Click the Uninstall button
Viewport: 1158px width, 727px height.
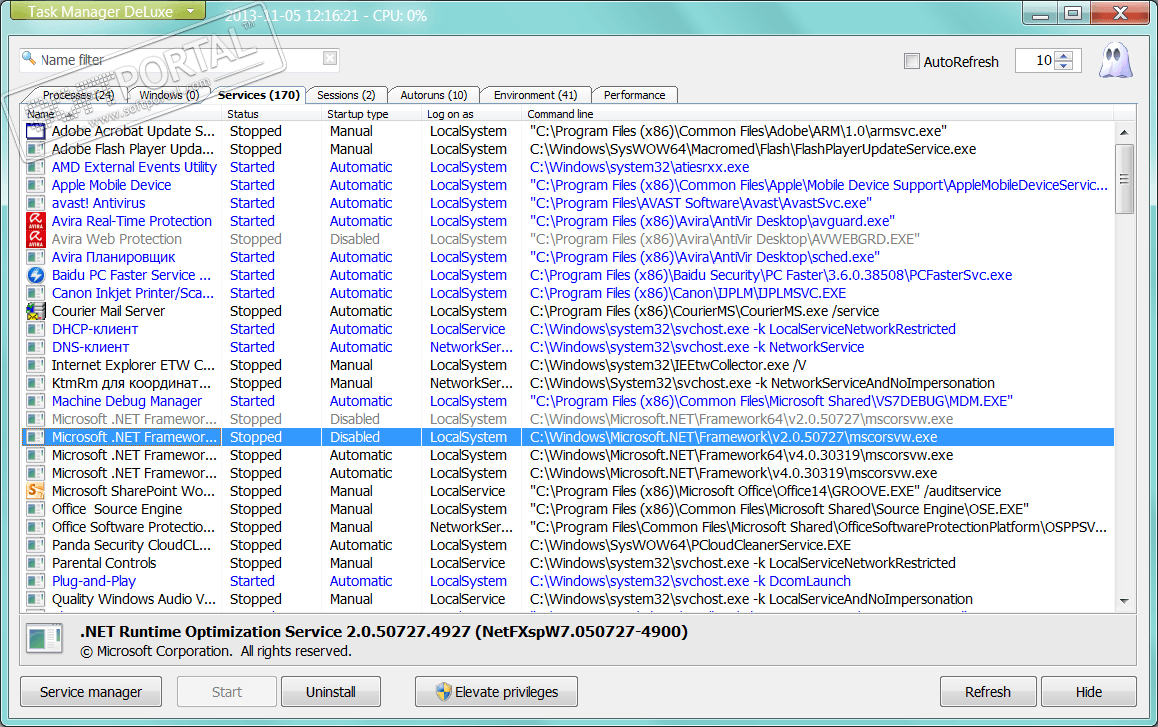point(331,692)
